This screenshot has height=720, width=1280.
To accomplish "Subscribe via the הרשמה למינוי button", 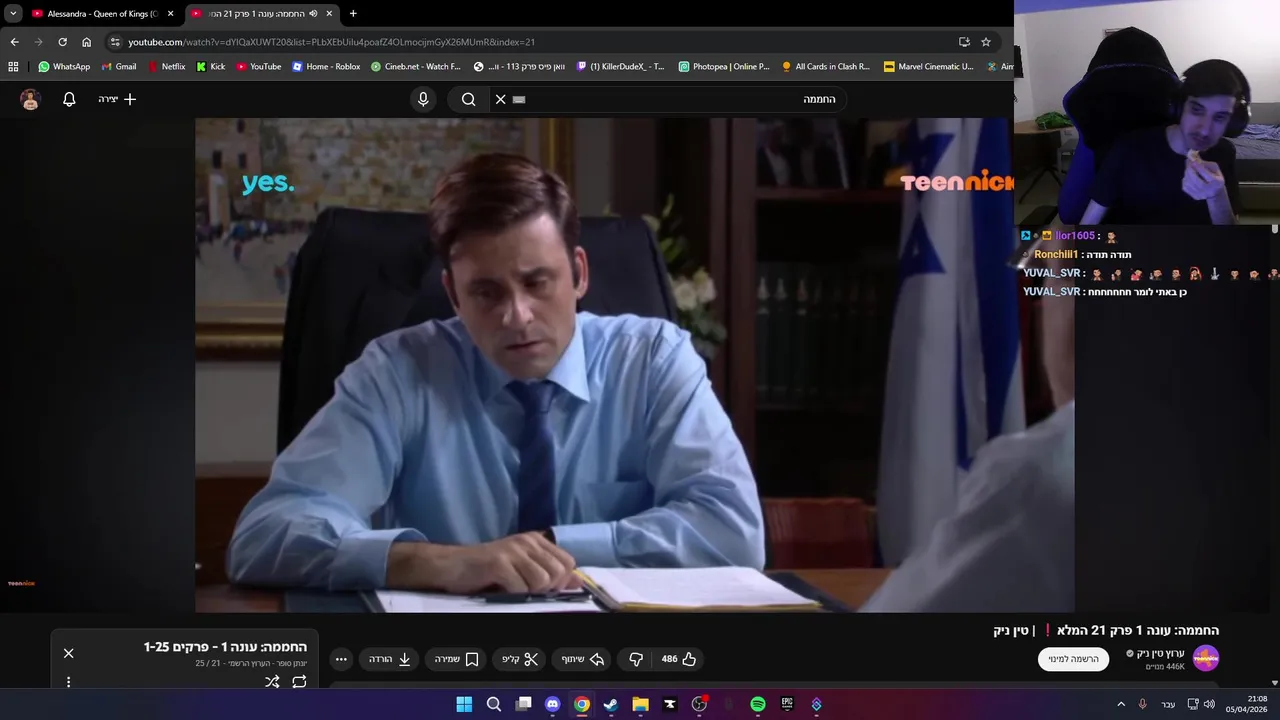I will pos(1073,659).
